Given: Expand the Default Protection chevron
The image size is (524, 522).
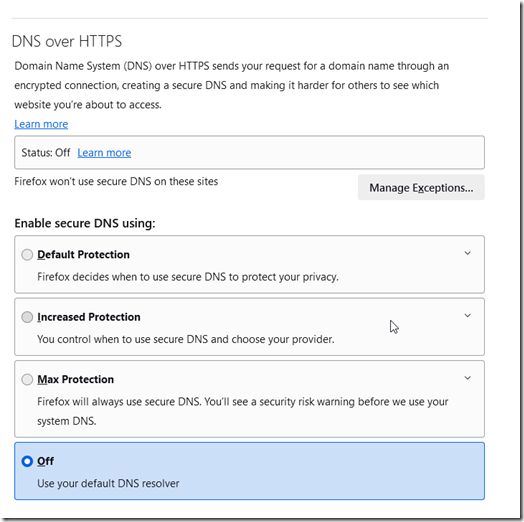Looking at the screenshot, I should point(468,253).
